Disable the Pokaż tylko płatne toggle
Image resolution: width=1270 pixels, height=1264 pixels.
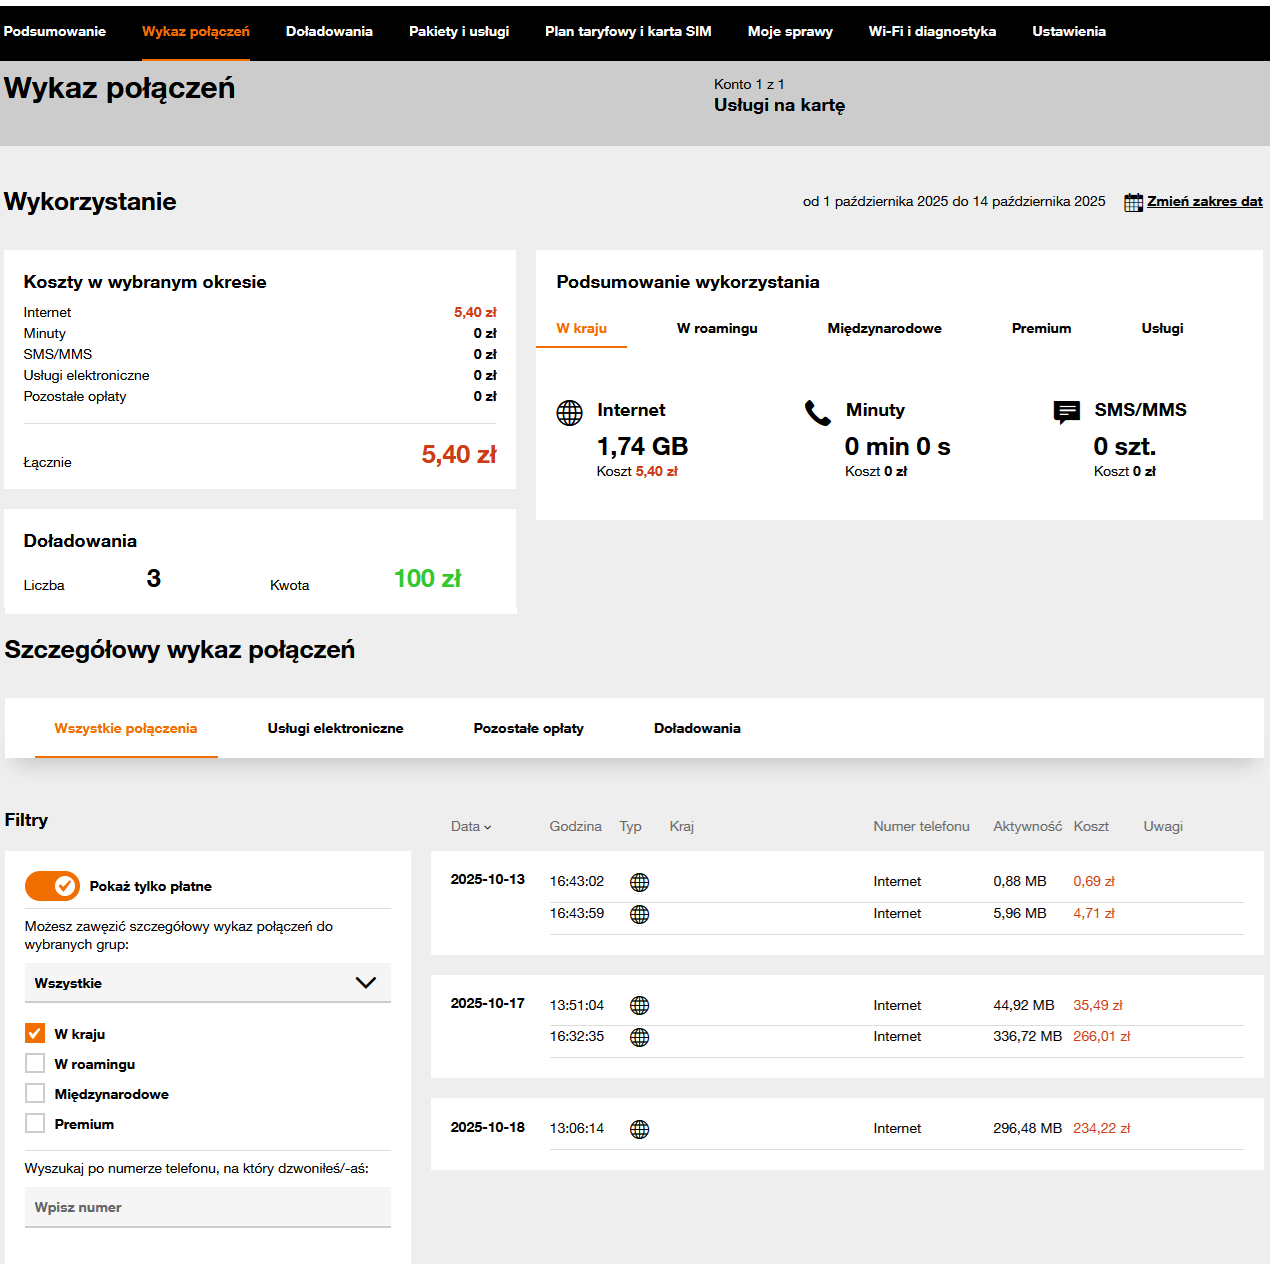(x=52, y=886)
